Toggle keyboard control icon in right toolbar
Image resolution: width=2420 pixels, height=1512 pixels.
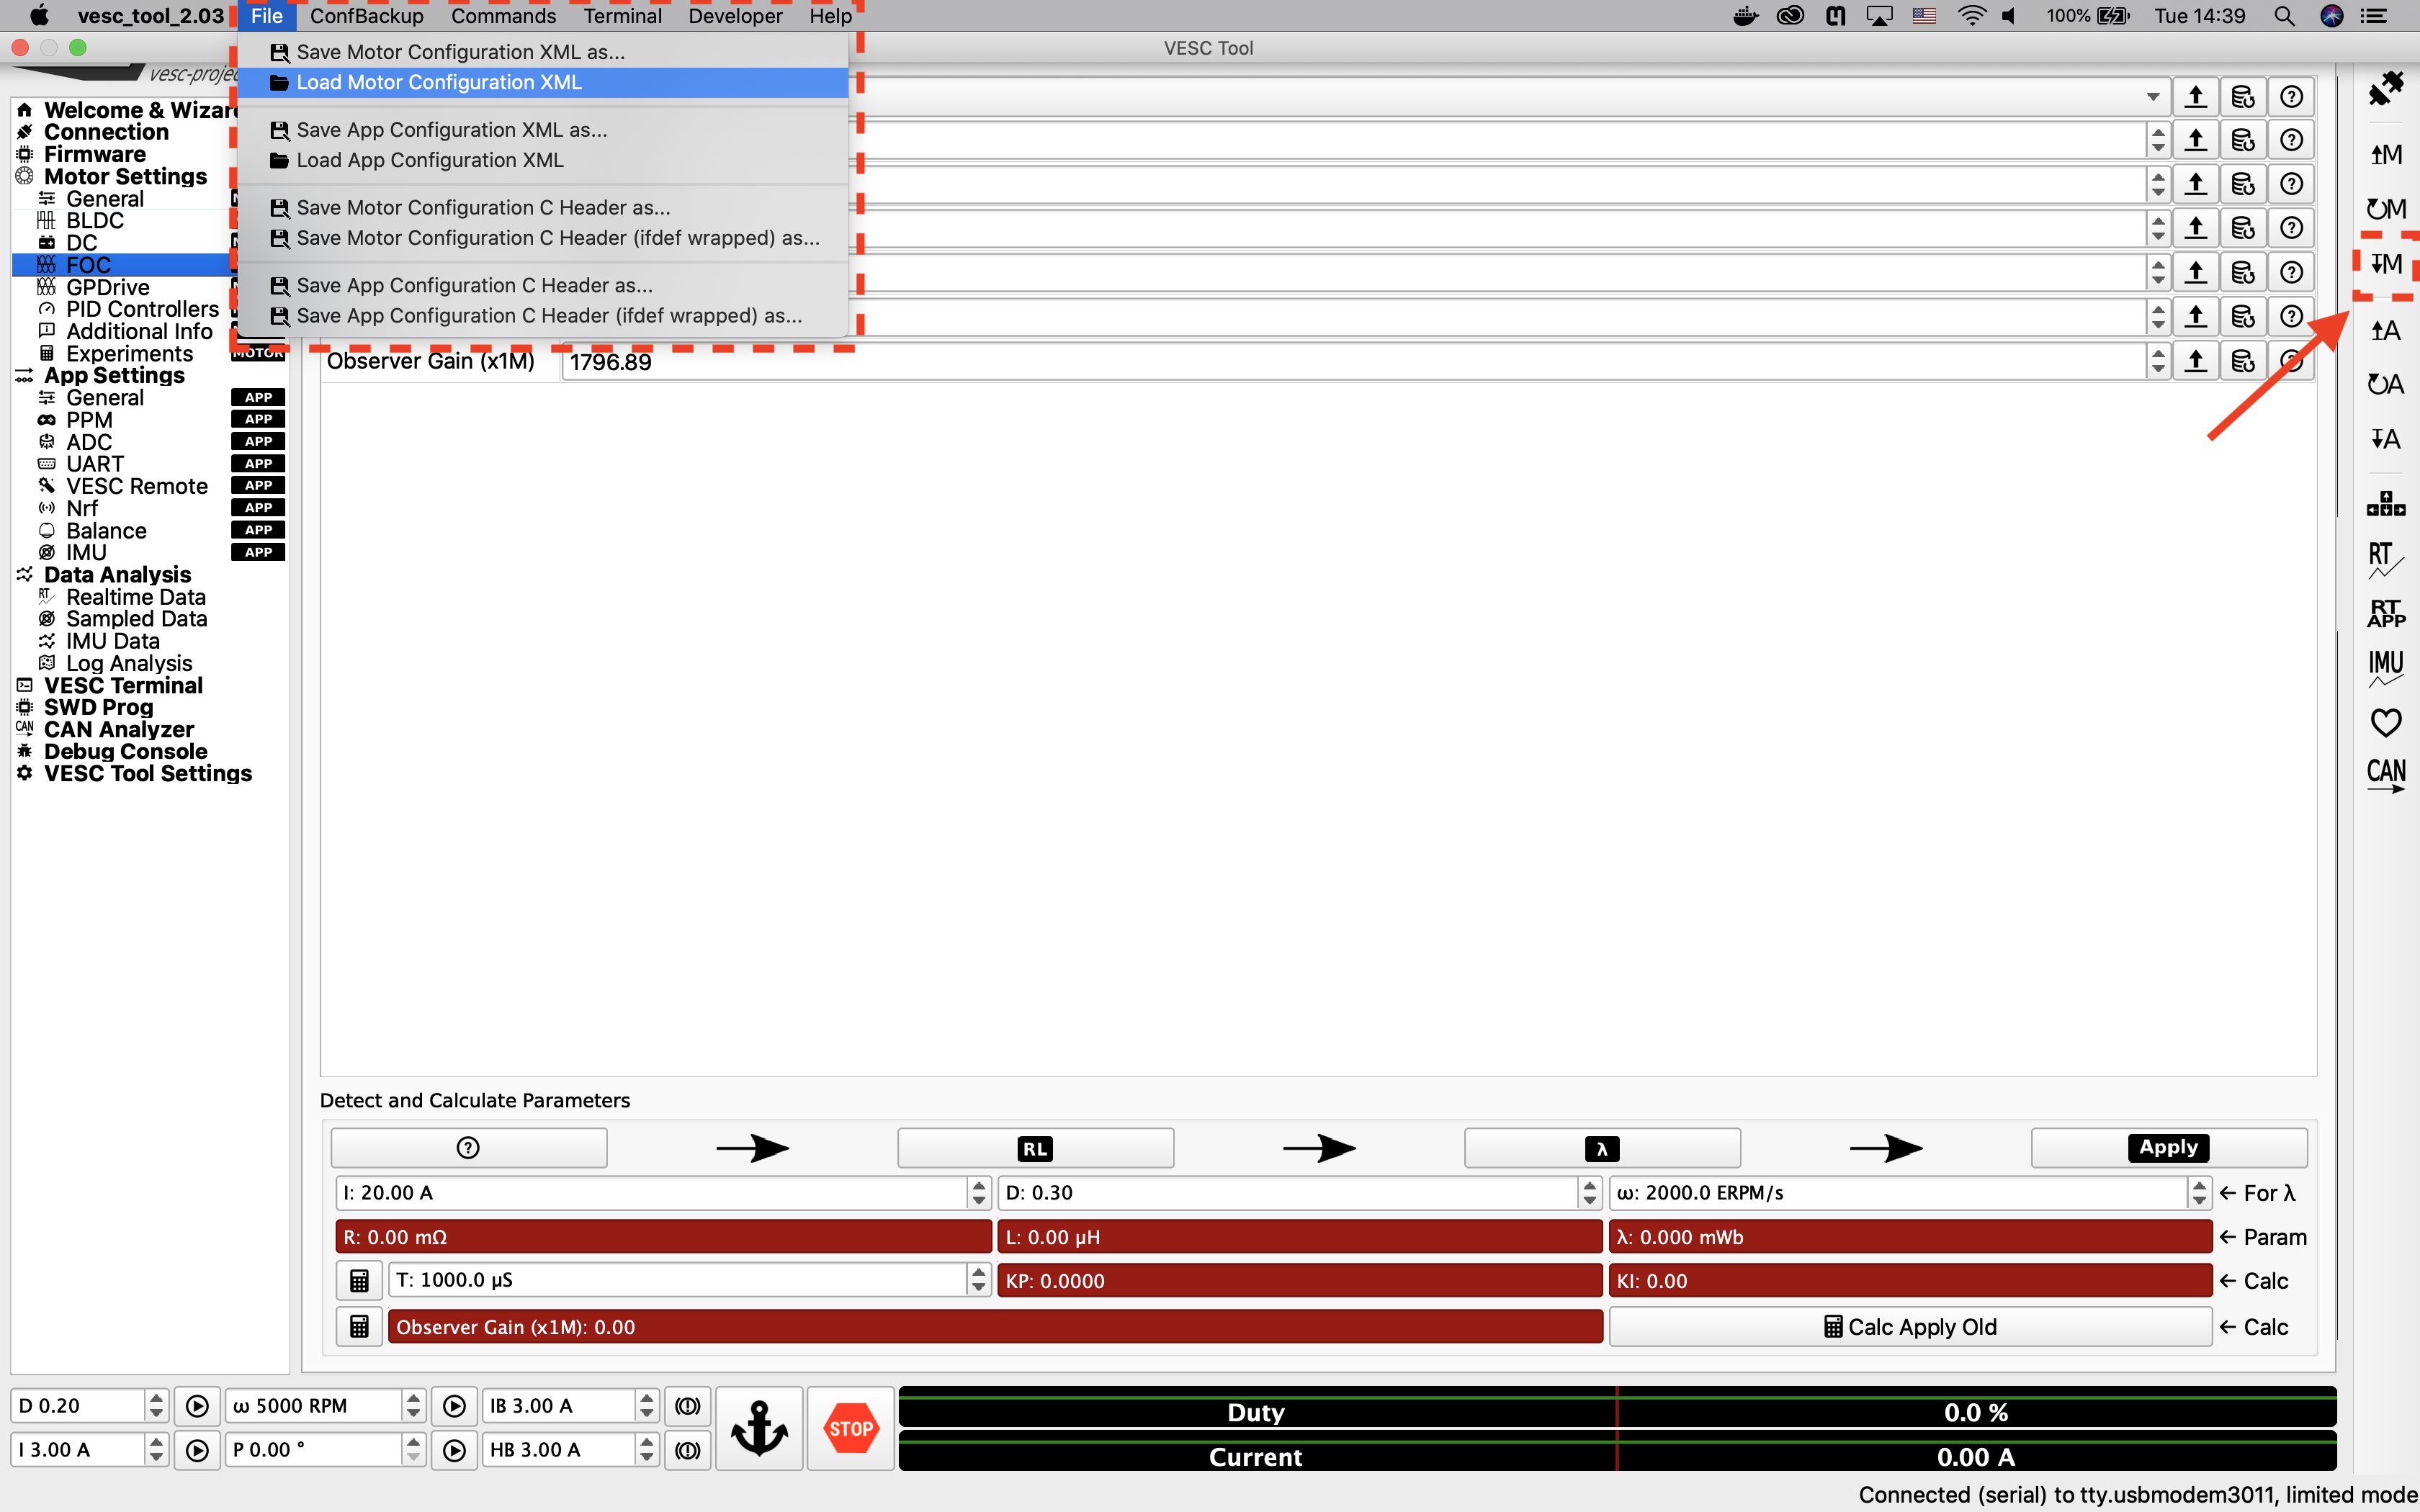(2386, 504)
